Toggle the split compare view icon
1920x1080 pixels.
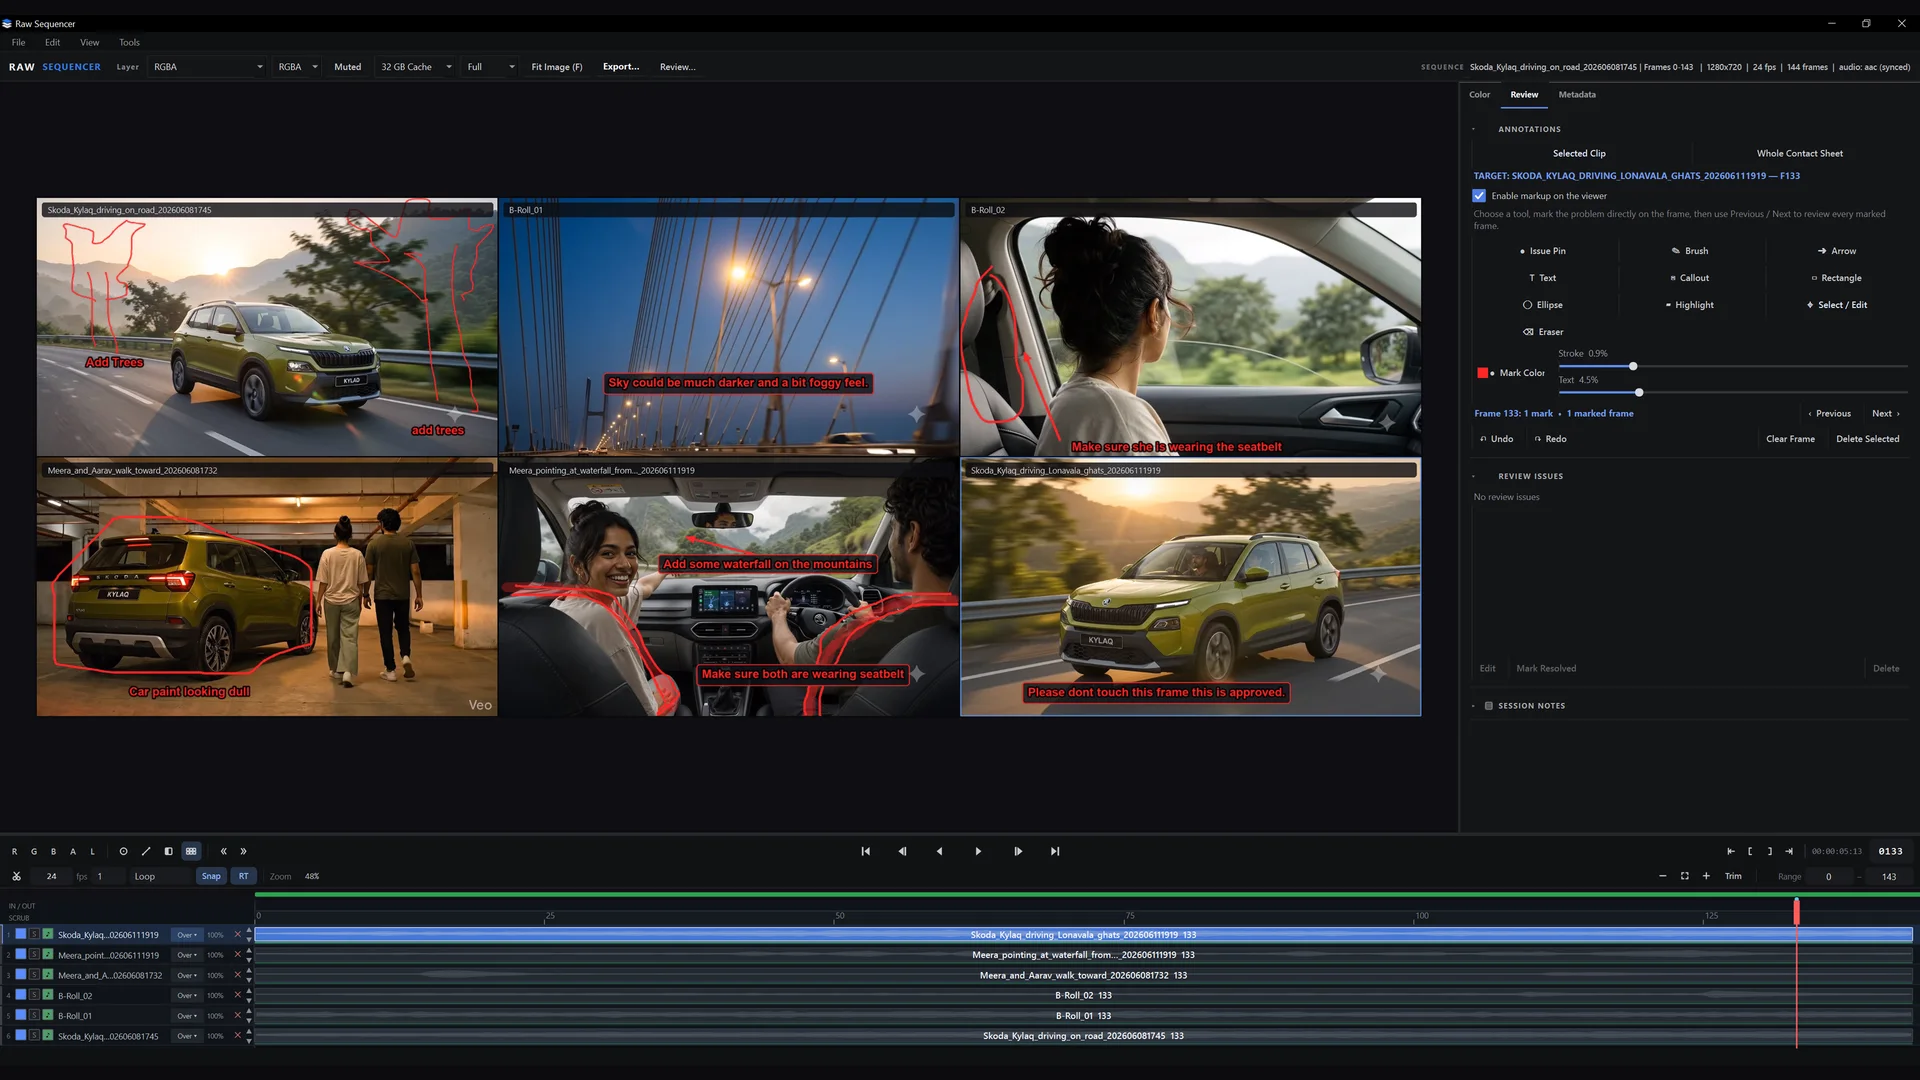pyautogui.click(x=168, y=851)
